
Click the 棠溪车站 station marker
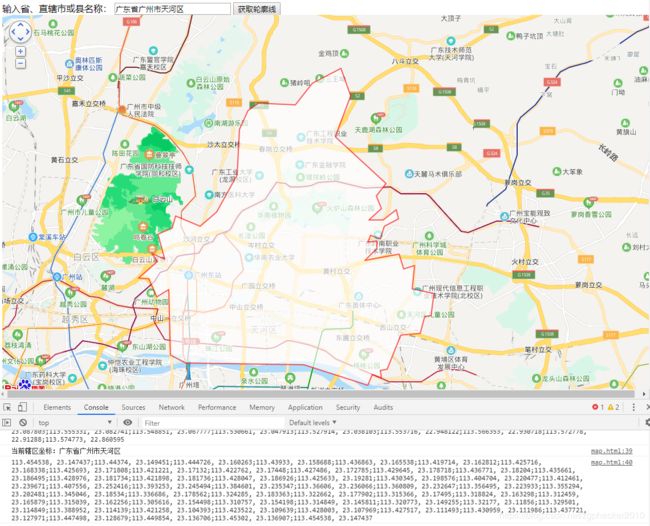(x=33, y=237)
